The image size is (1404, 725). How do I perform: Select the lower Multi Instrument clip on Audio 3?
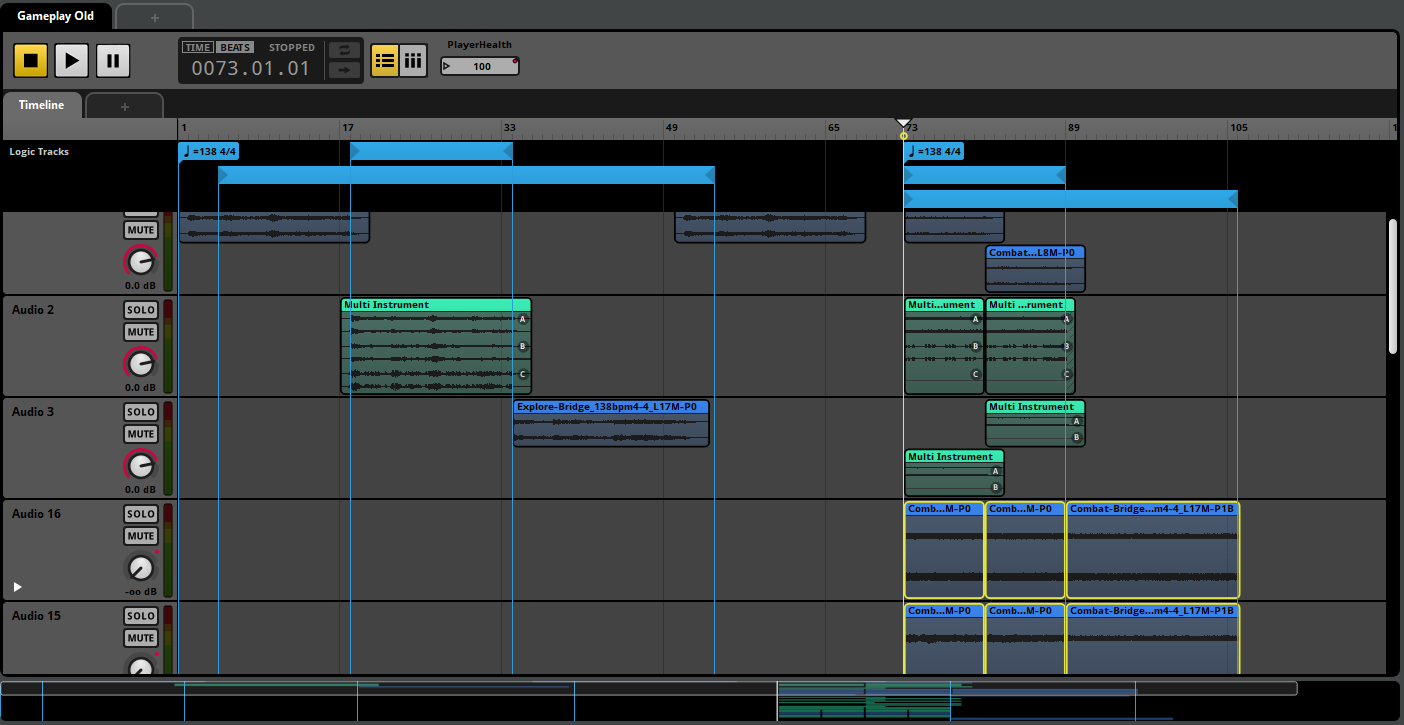(954, 473)
